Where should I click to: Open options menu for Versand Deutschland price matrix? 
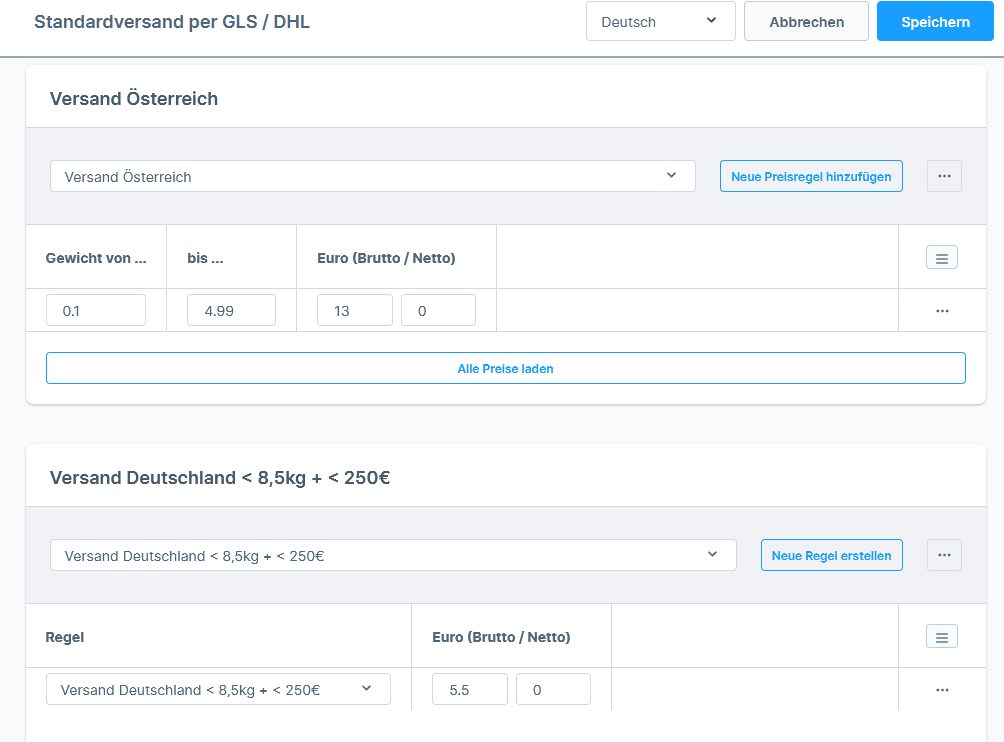click(944, 555)
